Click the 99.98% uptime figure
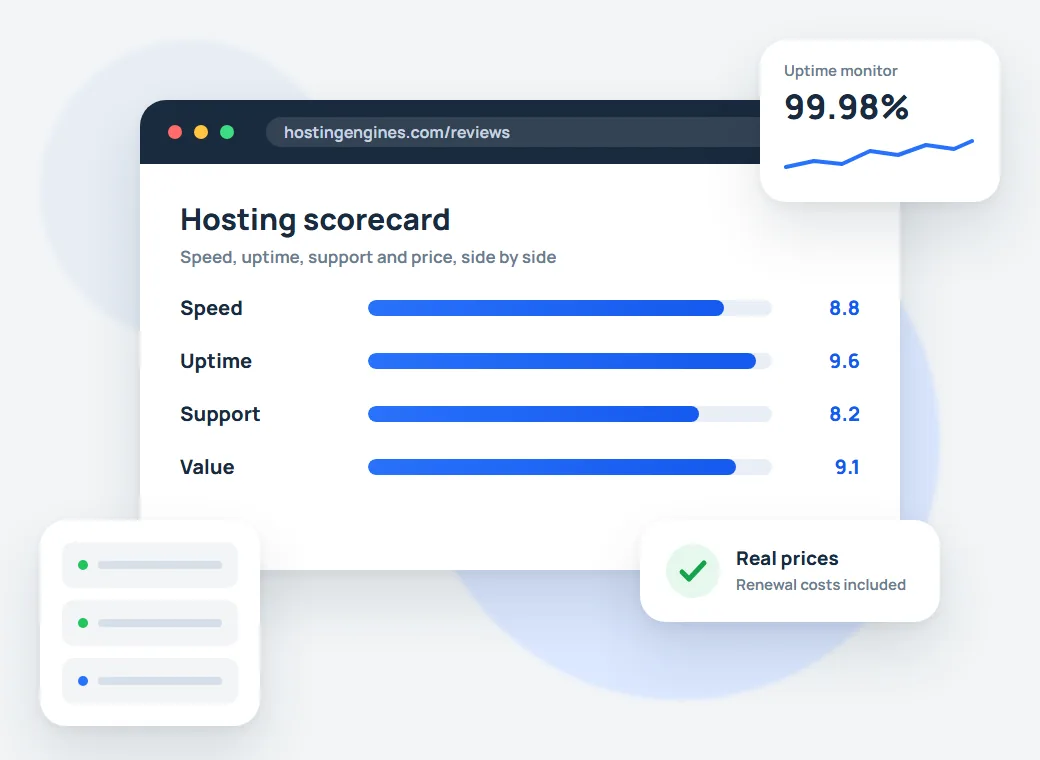 coord(846,107)
